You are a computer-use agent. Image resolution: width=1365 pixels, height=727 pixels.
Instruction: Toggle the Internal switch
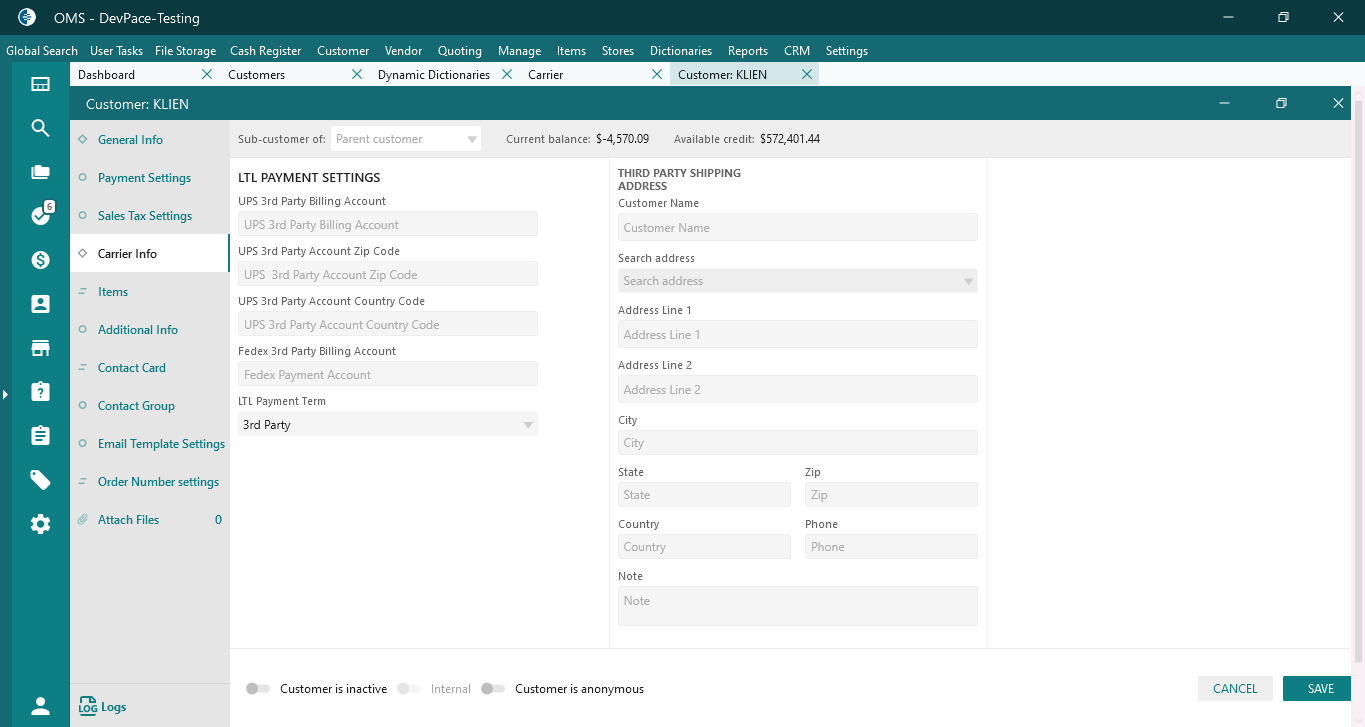pyautogui.click(x=409, y=689)
